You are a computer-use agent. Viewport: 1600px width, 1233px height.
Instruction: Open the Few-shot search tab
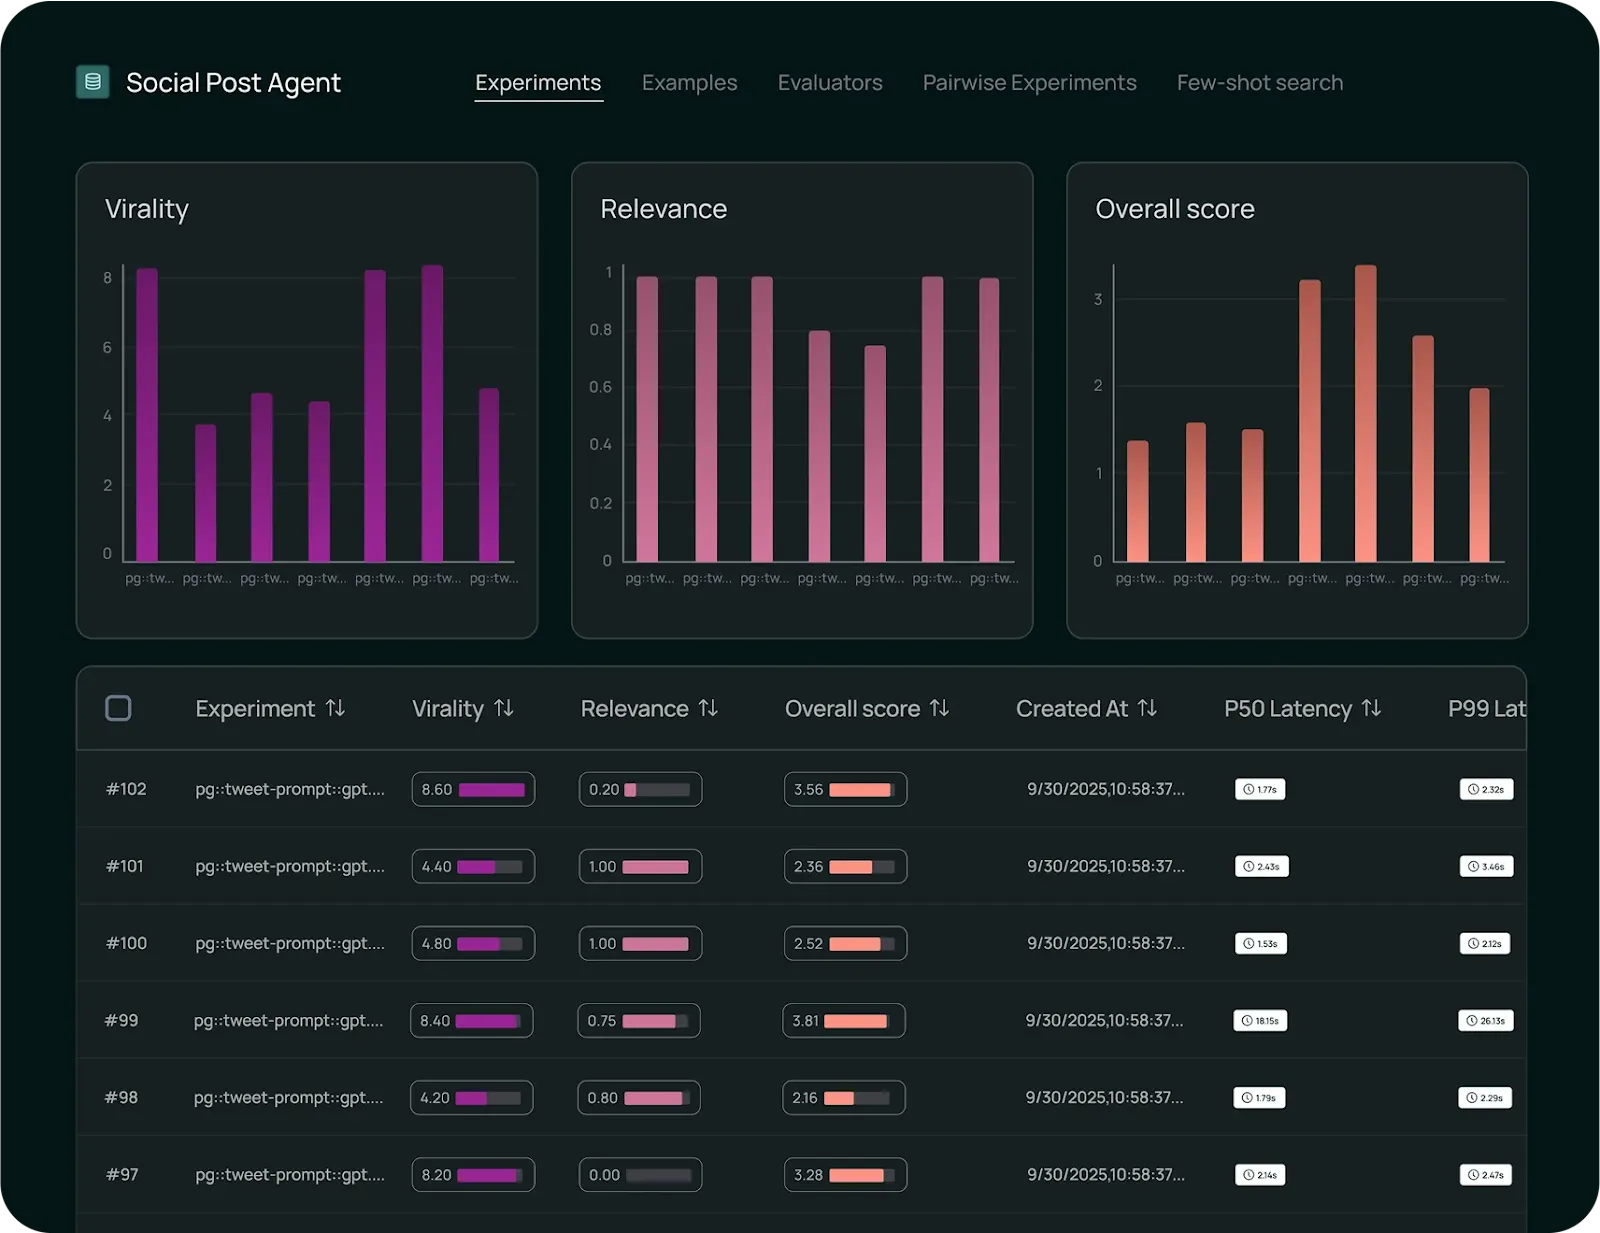[x=1259, y=83]
